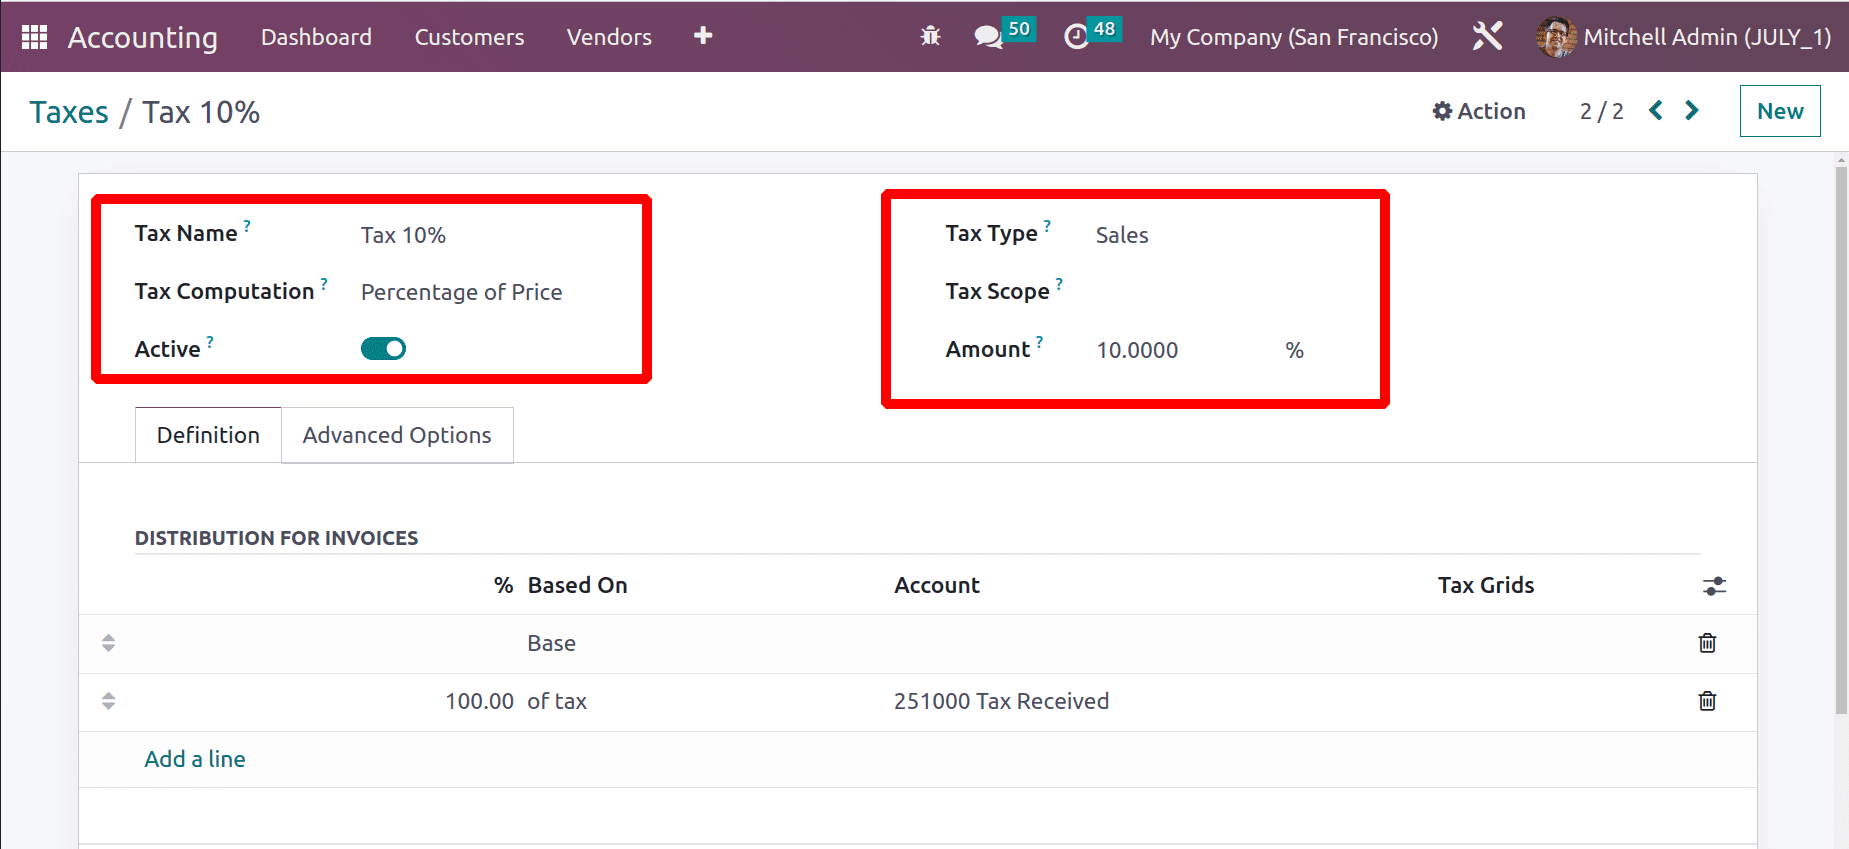
Task: Open the conversations messages icon
Action: click(988, 37)
